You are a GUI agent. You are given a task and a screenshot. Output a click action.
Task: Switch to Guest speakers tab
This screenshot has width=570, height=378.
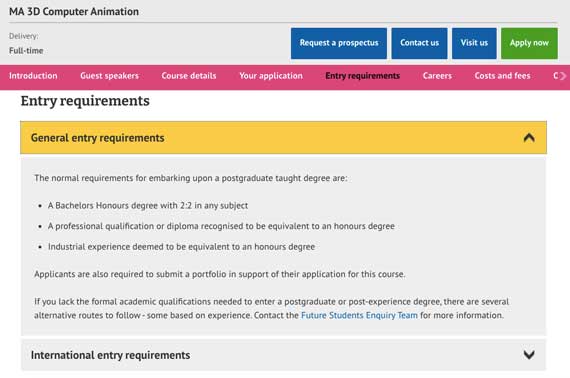tap(109, 76)
